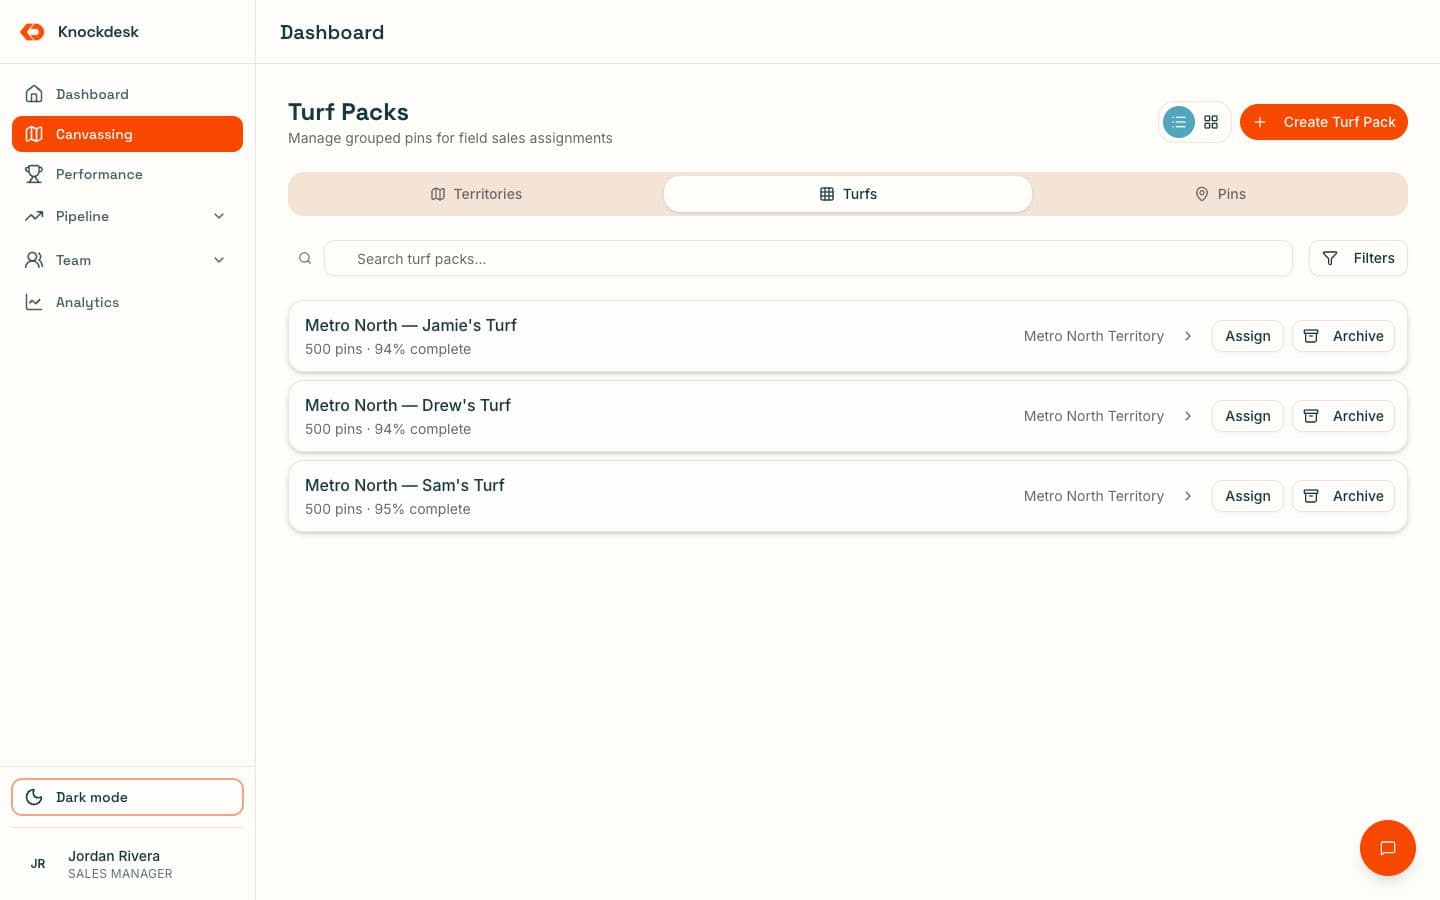Click the search magnifier icon
1440x900 pixels.
[x=305, y=258]
